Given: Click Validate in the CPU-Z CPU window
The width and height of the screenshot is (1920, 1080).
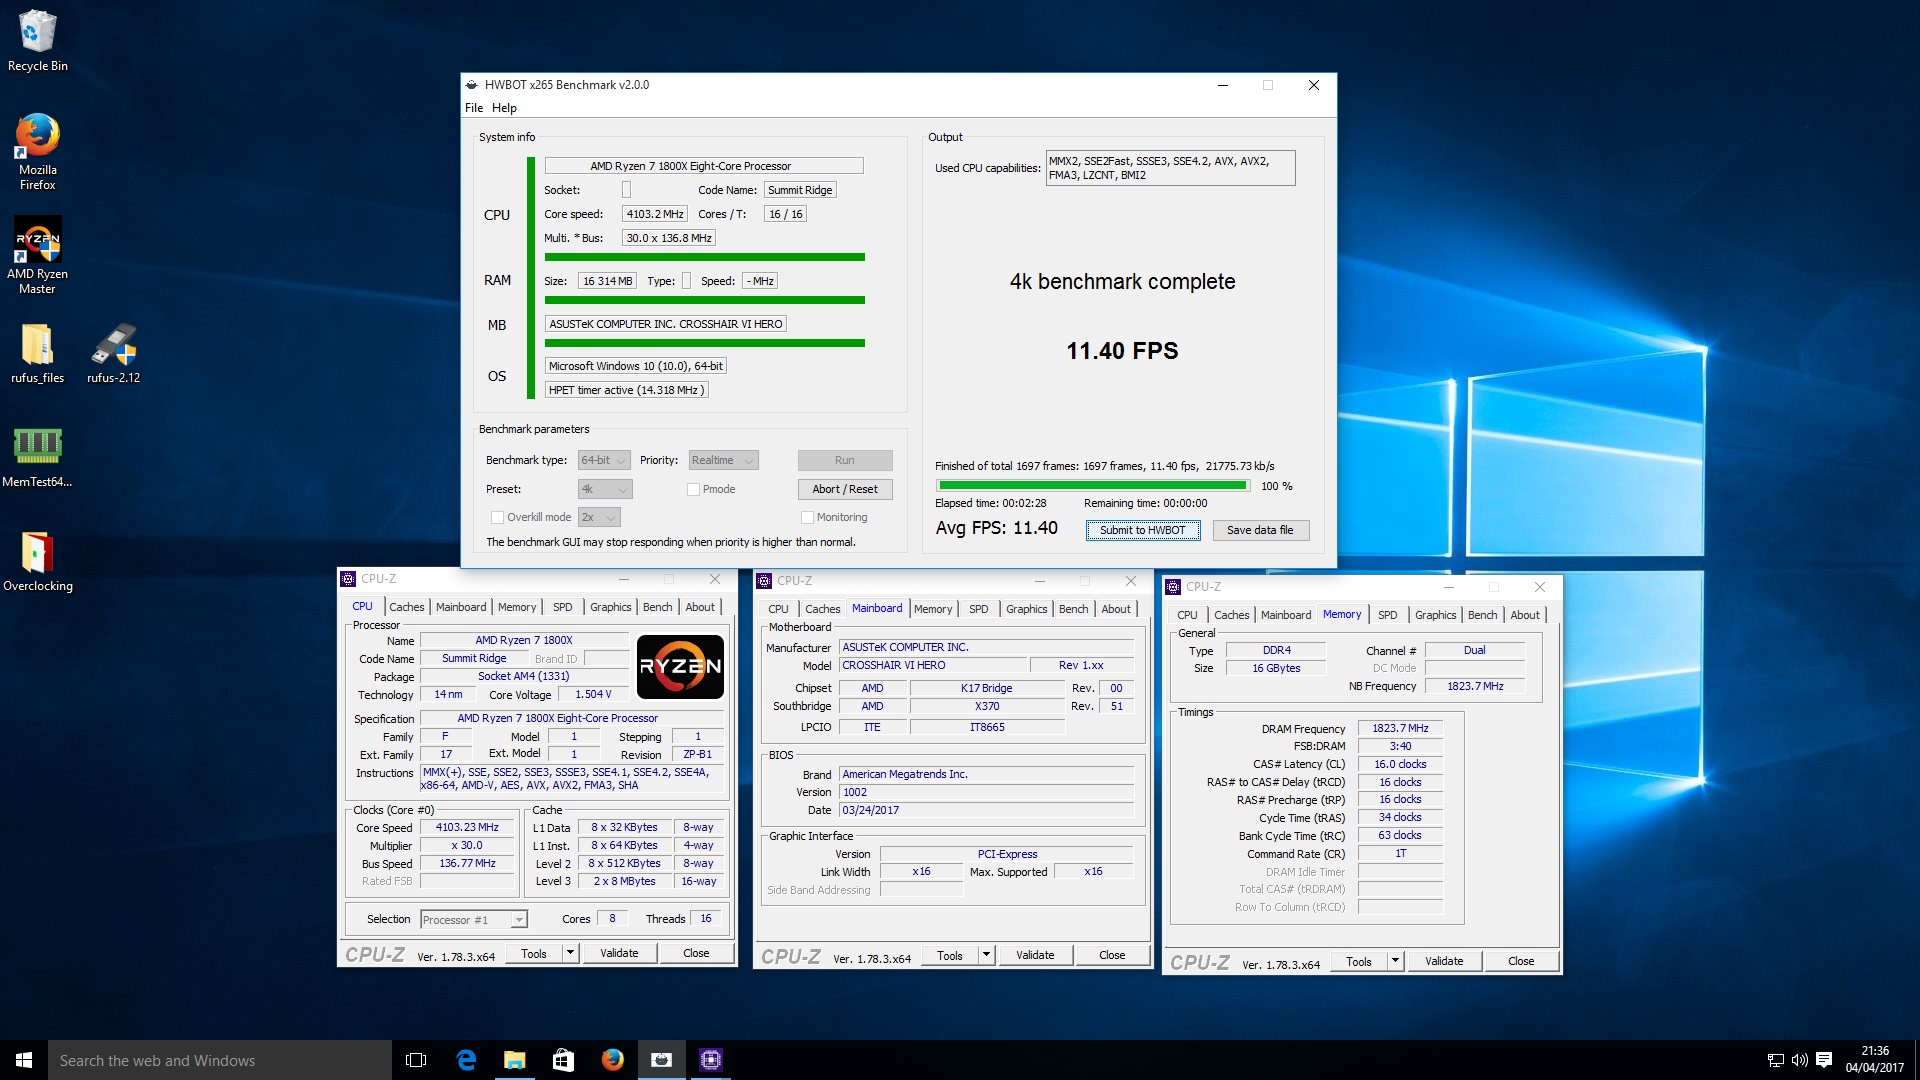Looking at the screenshot, I should tap(619, 954).
